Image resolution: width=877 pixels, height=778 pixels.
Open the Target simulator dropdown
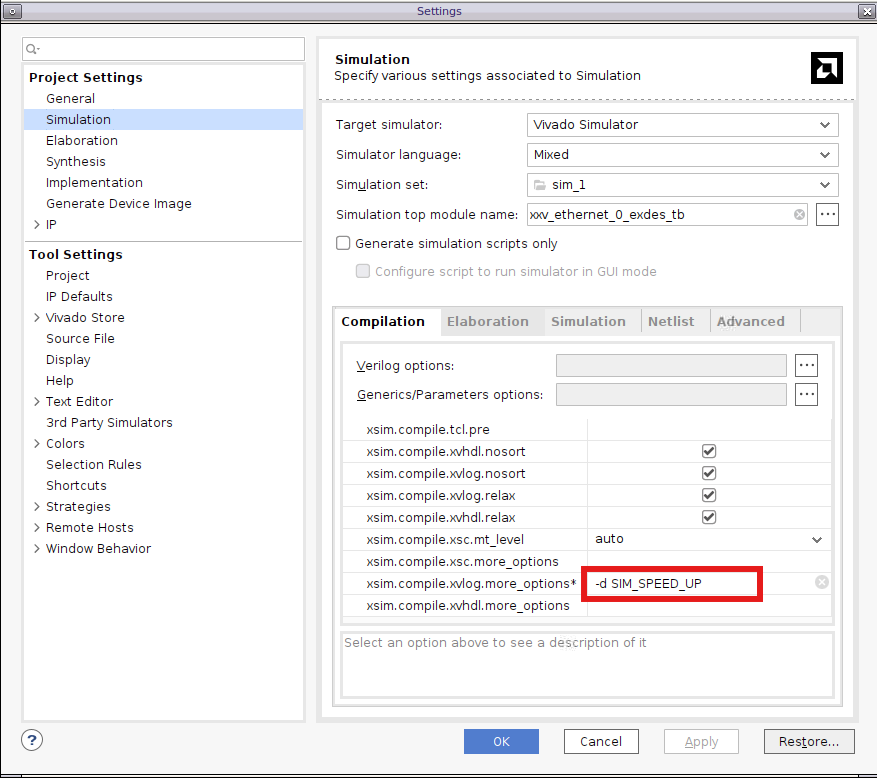click(682, 125)
